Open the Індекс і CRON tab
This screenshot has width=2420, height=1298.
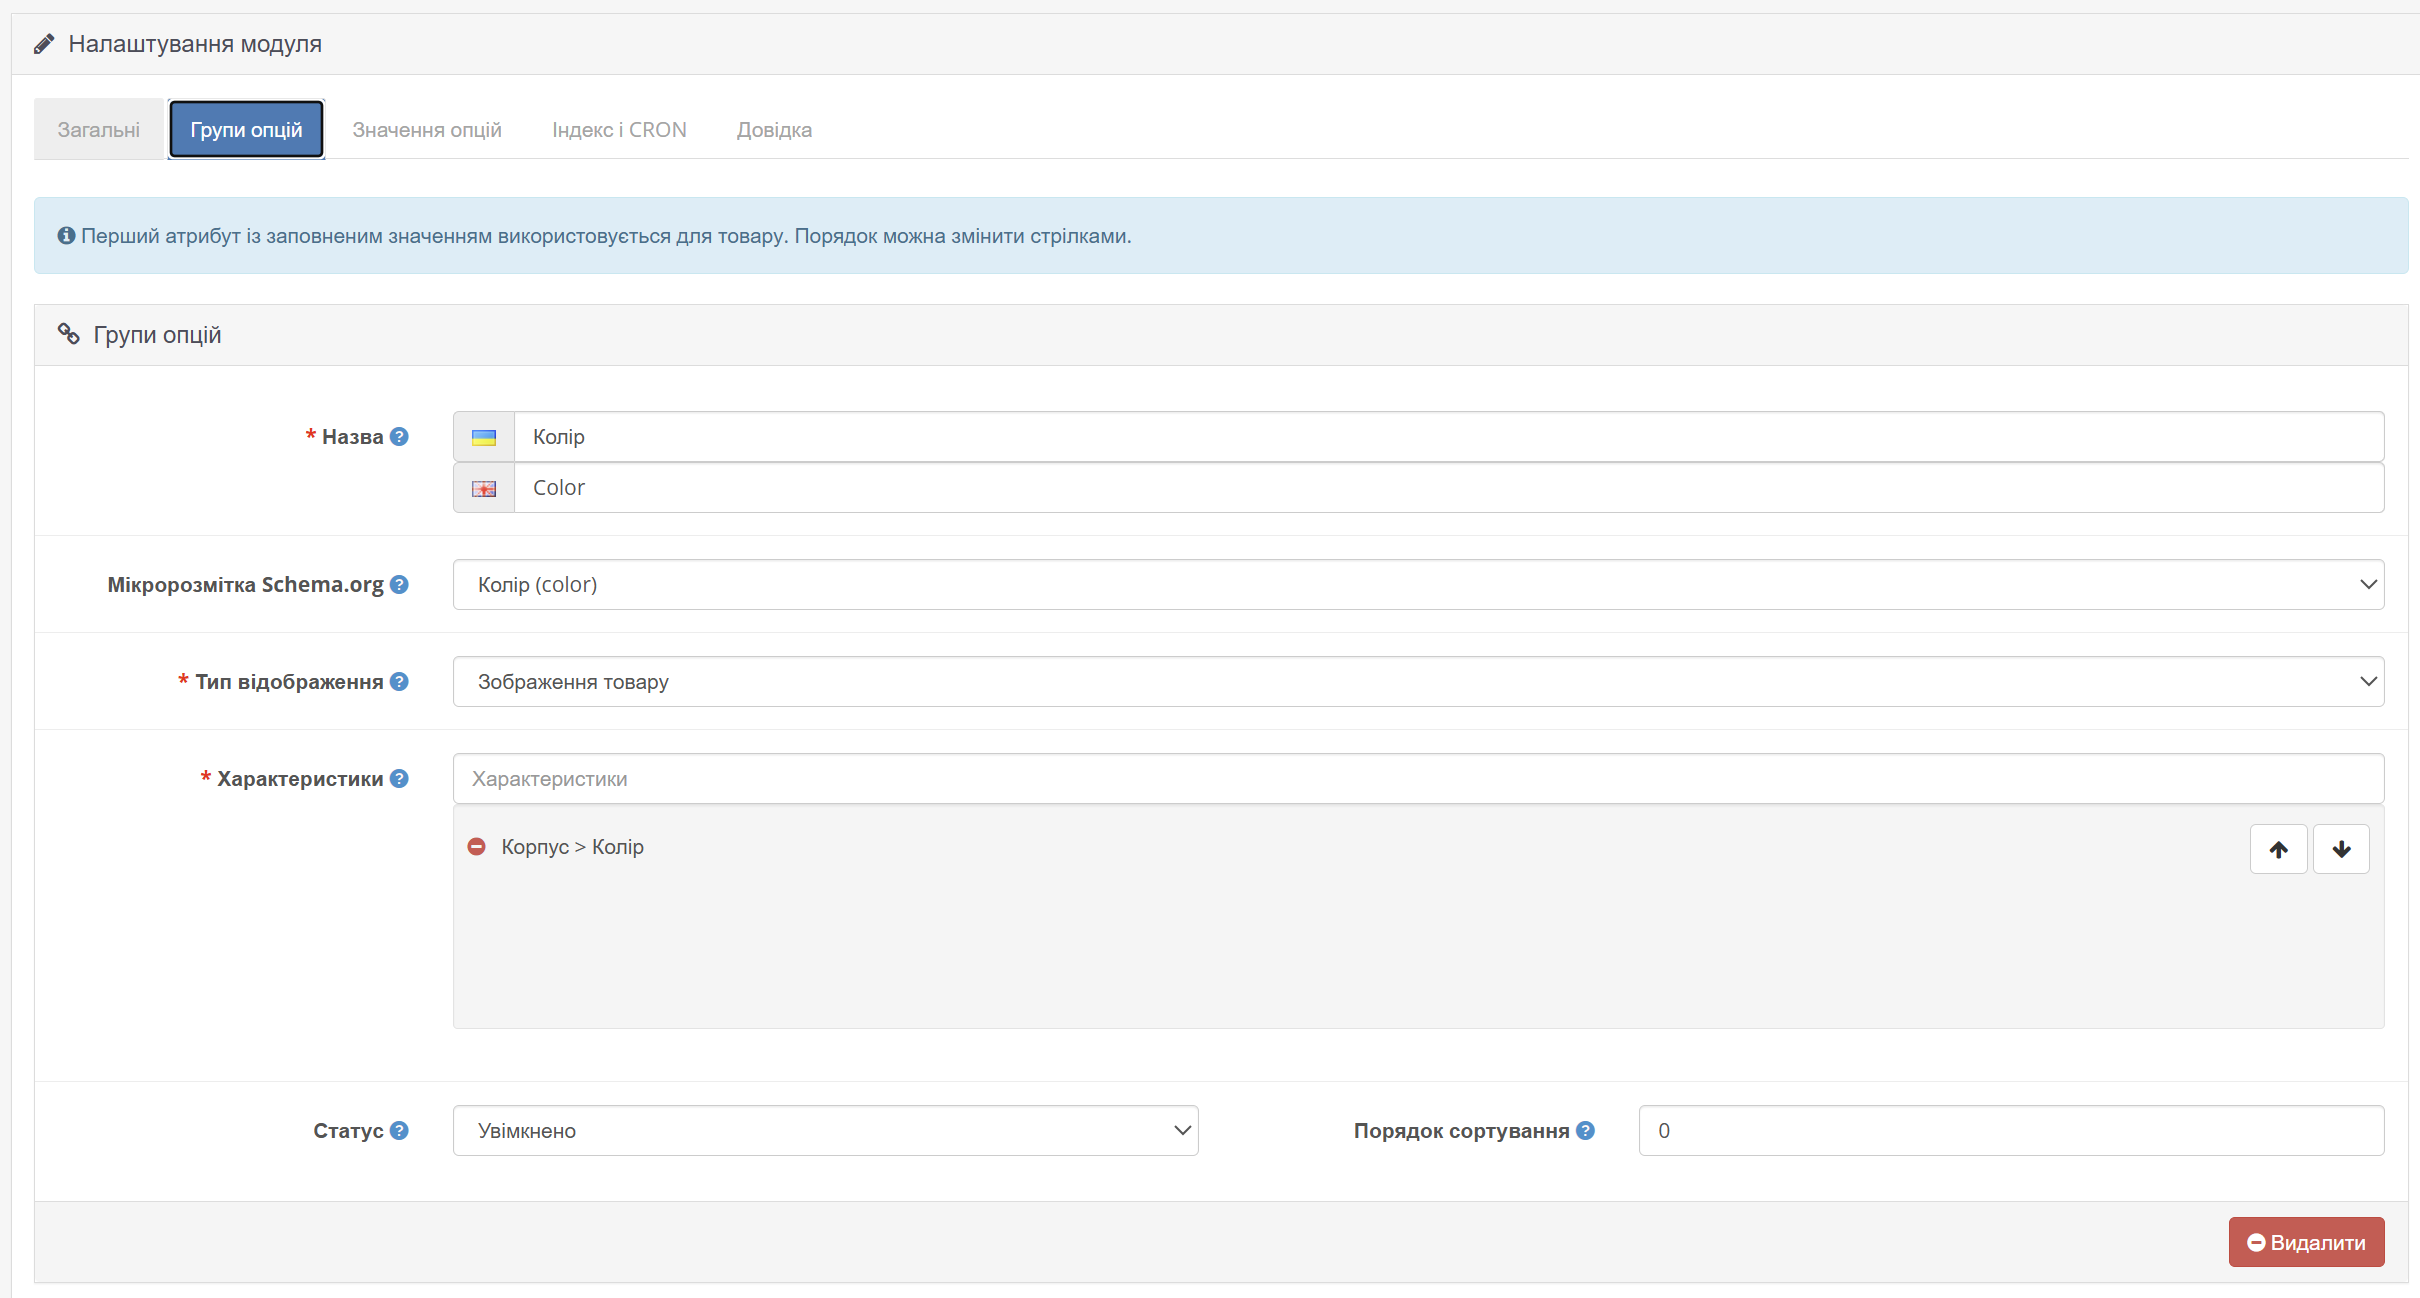pyautogui.click(x=619, y=130)
